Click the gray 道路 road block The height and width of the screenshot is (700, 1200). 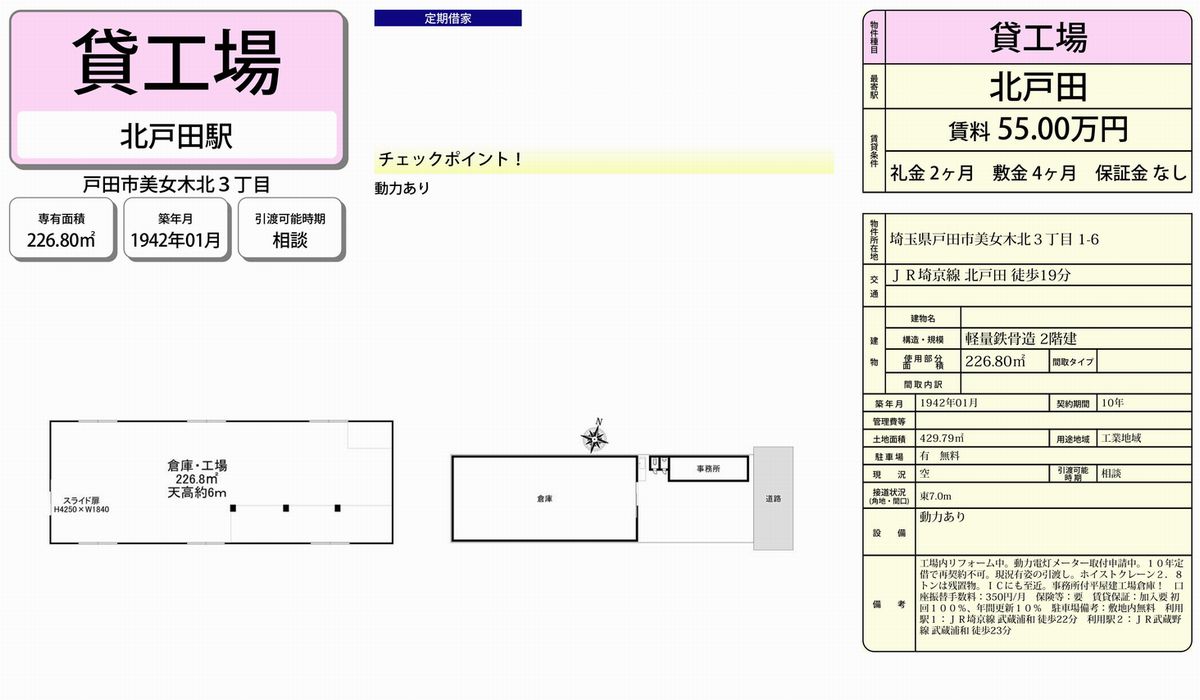click(773, 497)
